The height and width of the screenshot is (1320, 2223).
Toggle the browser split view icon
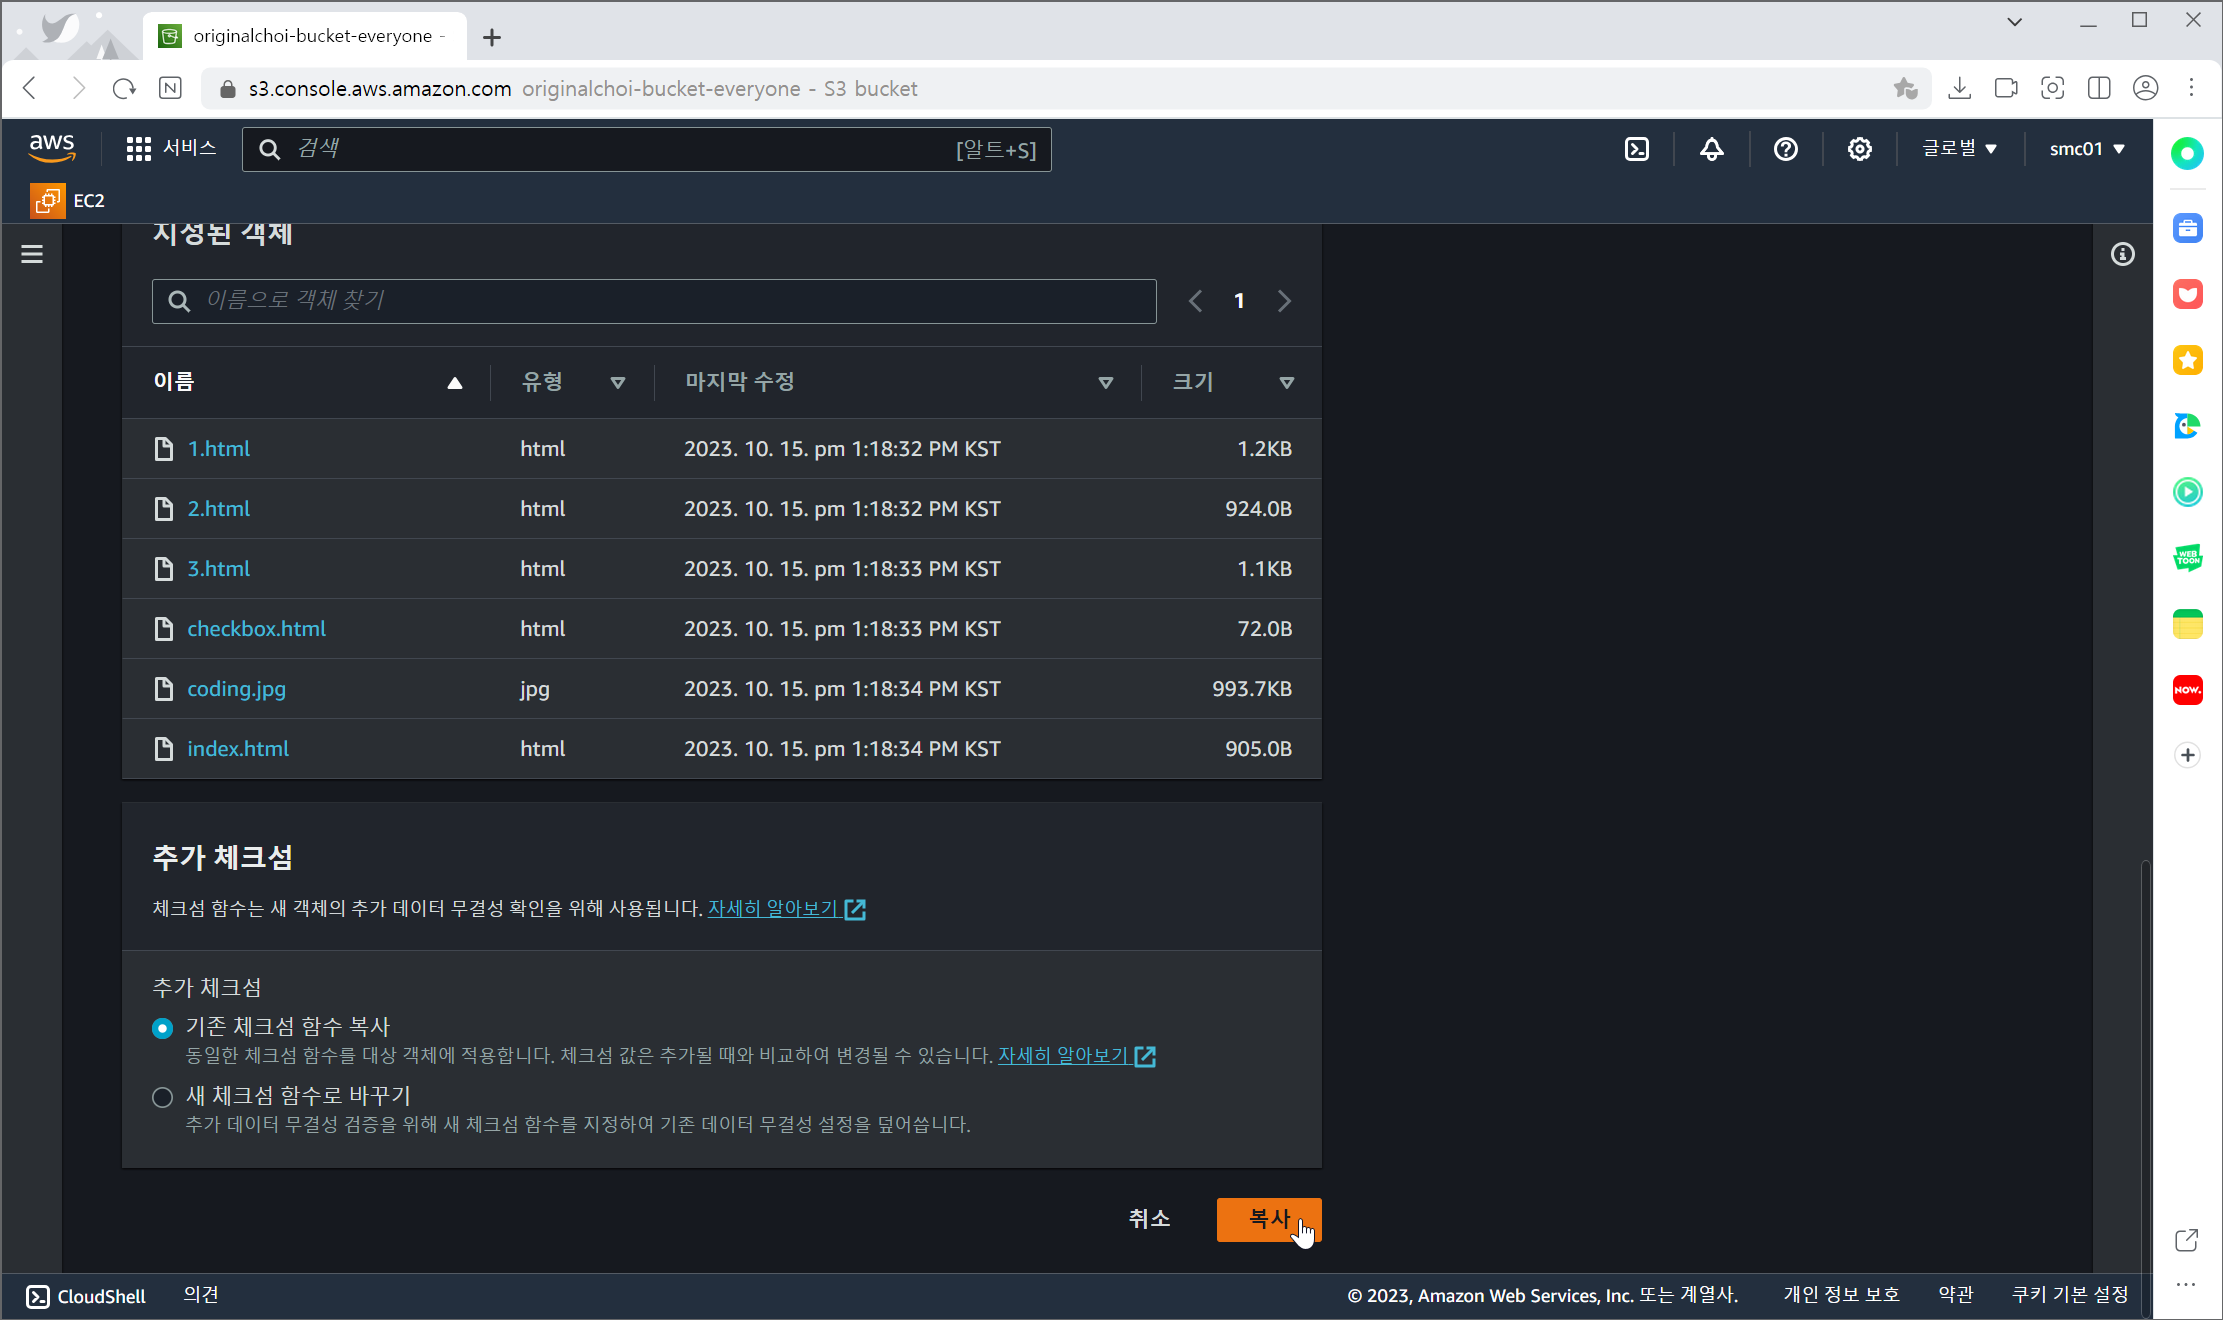(x=2099, y=88)
